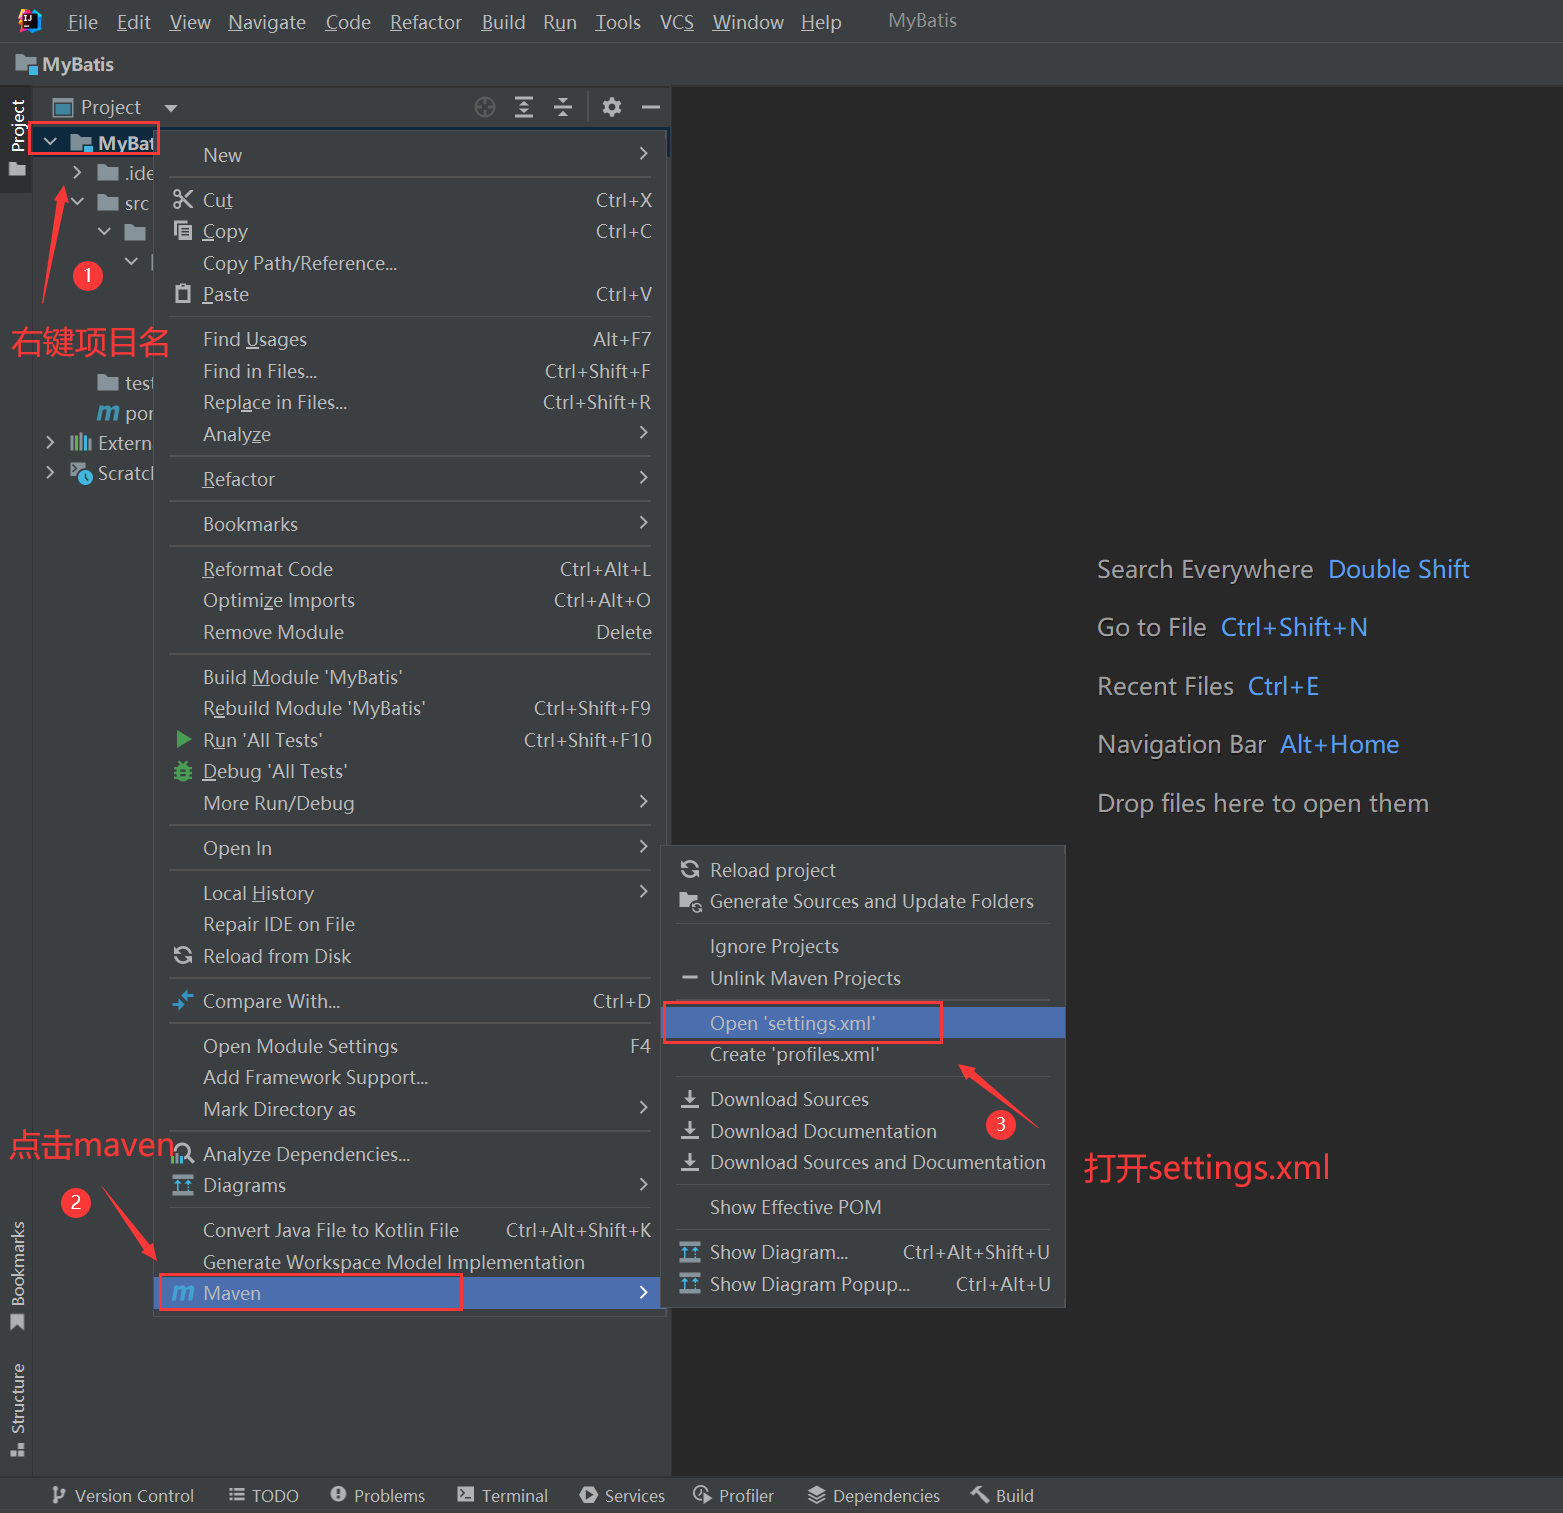Click the Reload project refresh icon
This screenshot has width=1563, height=1513.
pyautogui.click(x=690, y=869)
